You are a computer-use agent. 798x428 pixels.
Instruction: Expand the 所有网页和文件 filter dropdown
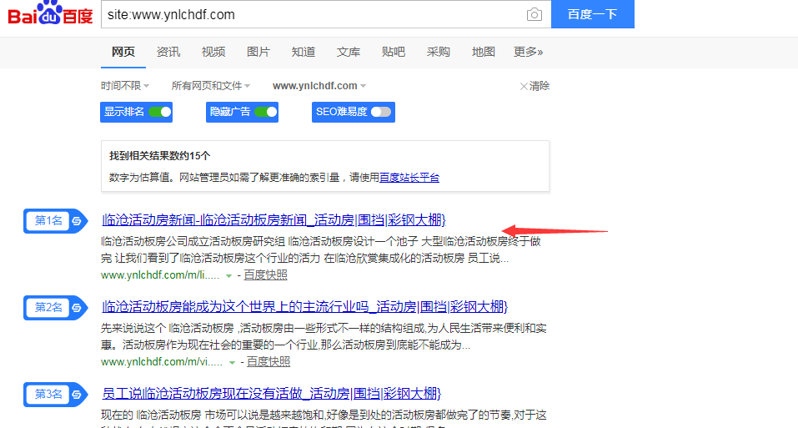pos(211,85)
